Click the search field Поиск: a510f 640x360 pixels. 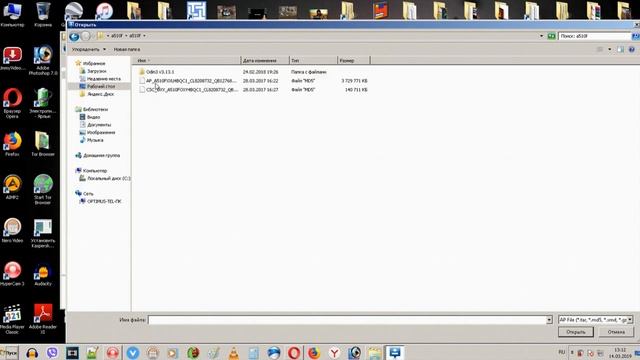594,36
